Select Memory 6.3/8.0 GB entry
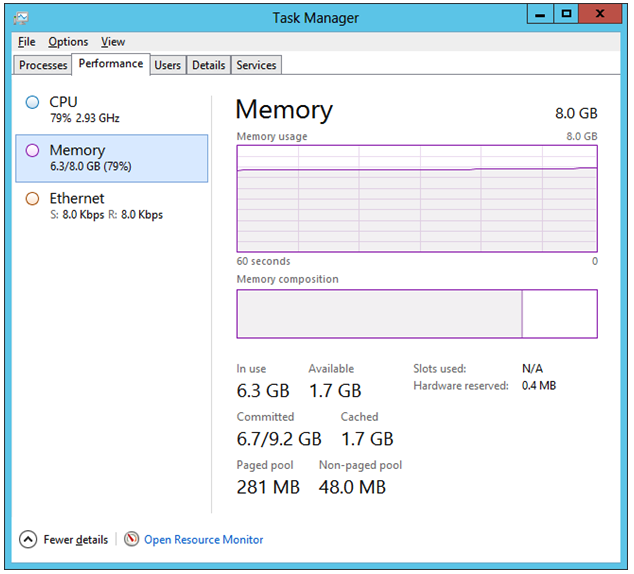Image resolution: width=634 pixels, height=574 pixels. pos(112,158)
